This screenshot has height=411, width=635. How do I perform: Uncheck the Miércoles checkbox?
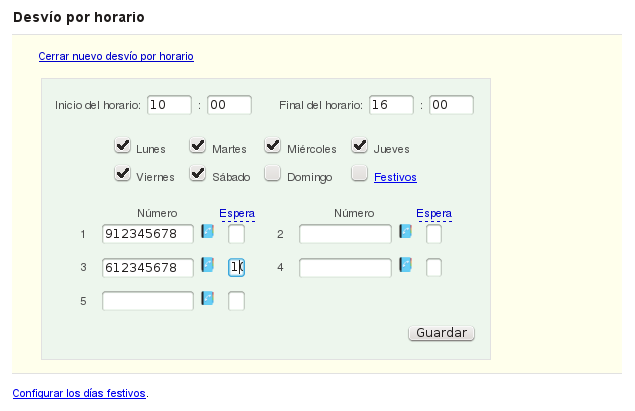click(272, 146)
